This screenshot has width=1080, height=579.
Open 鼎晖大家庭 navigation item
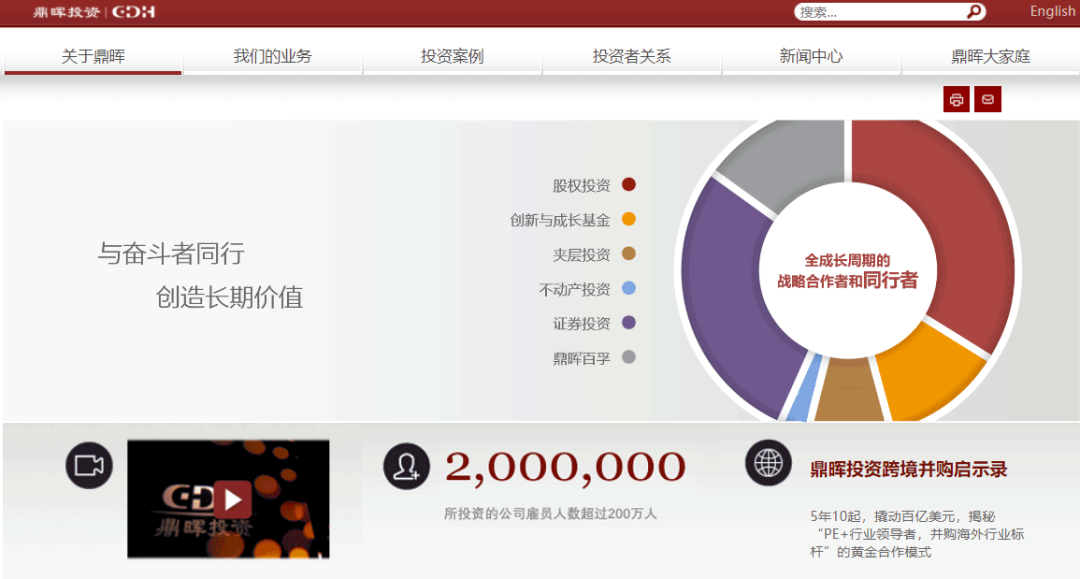[x=990, y=56]
